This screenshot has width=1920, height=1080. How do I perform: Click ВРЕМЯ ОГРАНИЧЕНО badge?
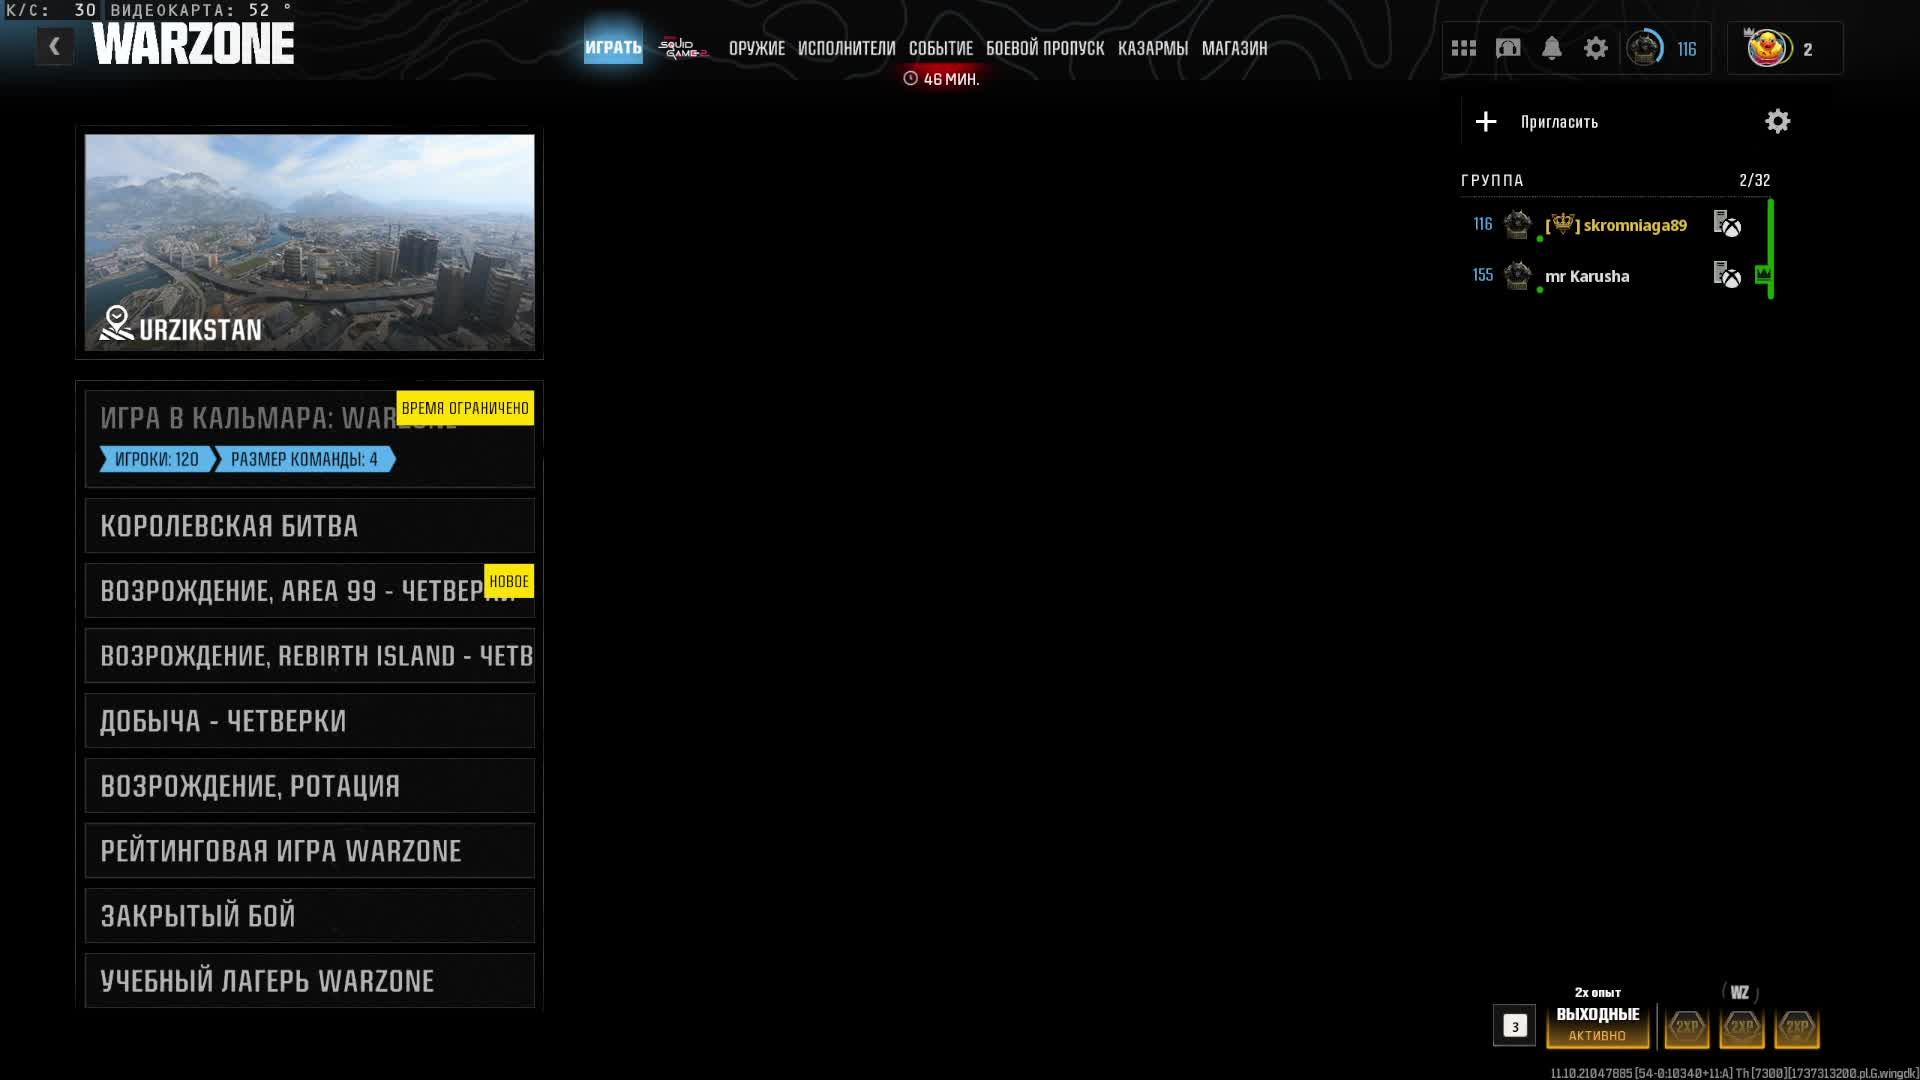[x=465, y=408]
